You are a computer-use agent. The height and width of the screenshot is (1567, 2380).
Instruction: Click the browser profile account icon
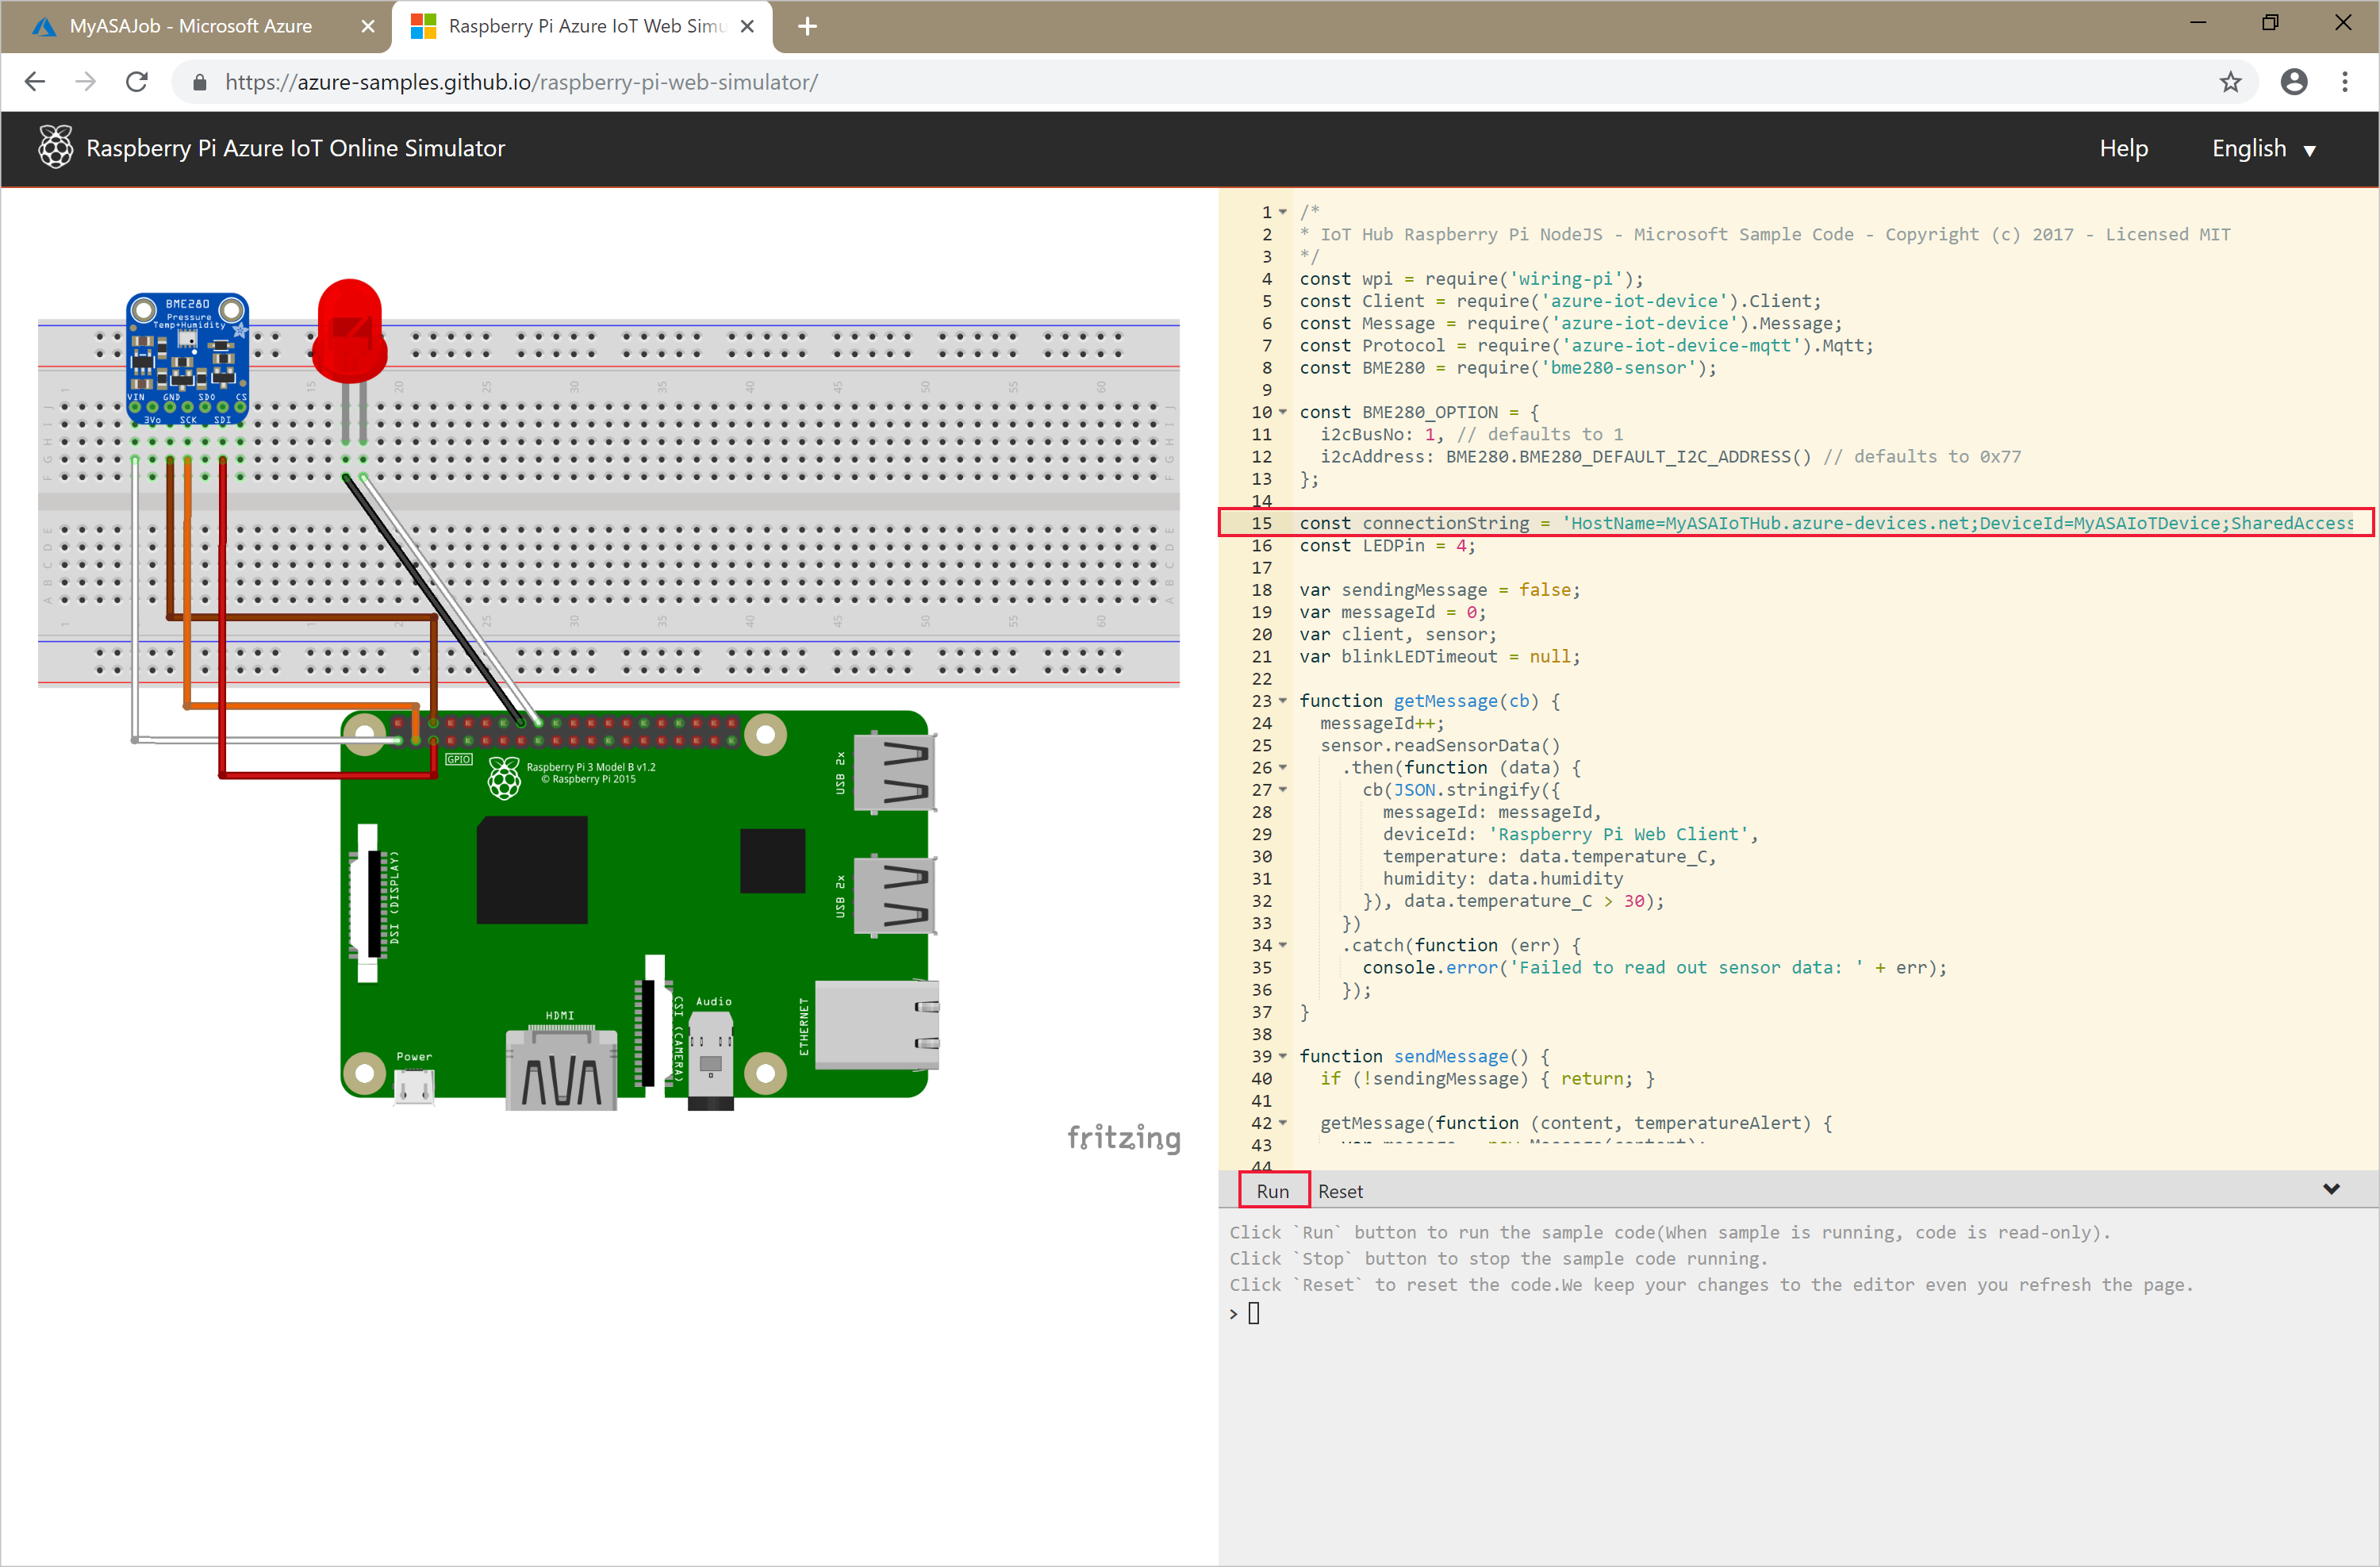(2293, 83)
